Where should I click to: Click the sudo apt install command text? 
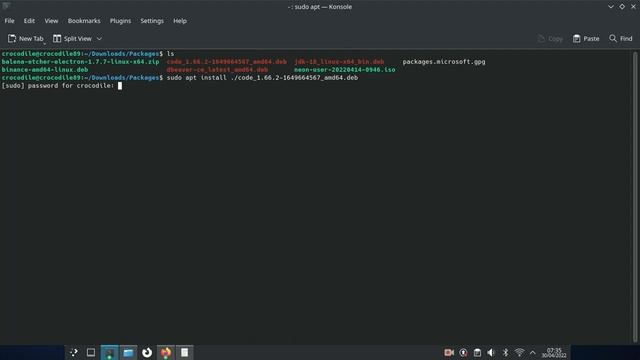click(x=262, y=78)
